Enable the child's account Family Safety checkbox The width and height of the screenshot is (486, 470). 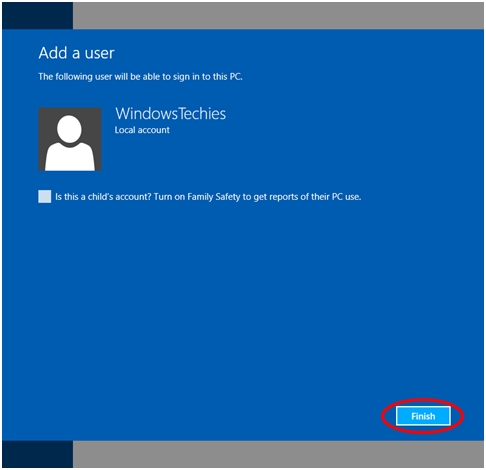click(45, 196)
